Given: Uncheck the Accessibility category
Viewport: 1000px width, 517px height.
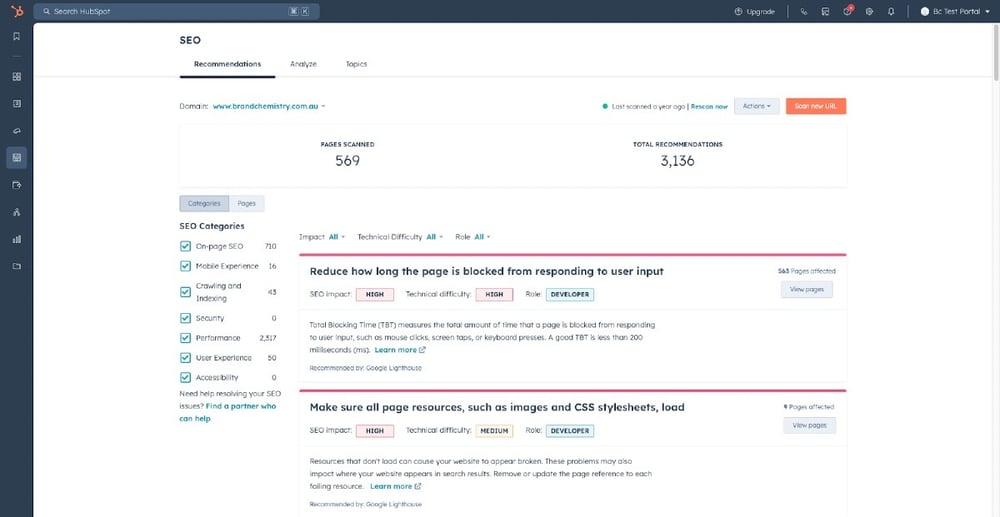Looking at the screenshot, I should [186, 377].
